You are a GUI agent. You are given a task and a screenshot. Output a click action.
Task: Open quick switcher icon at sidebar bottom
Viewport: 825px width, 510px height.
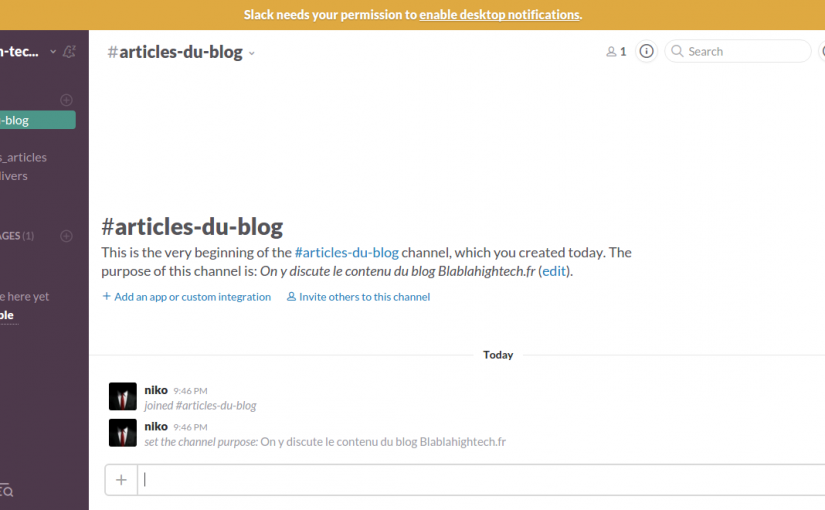click(x=6, y=491)
